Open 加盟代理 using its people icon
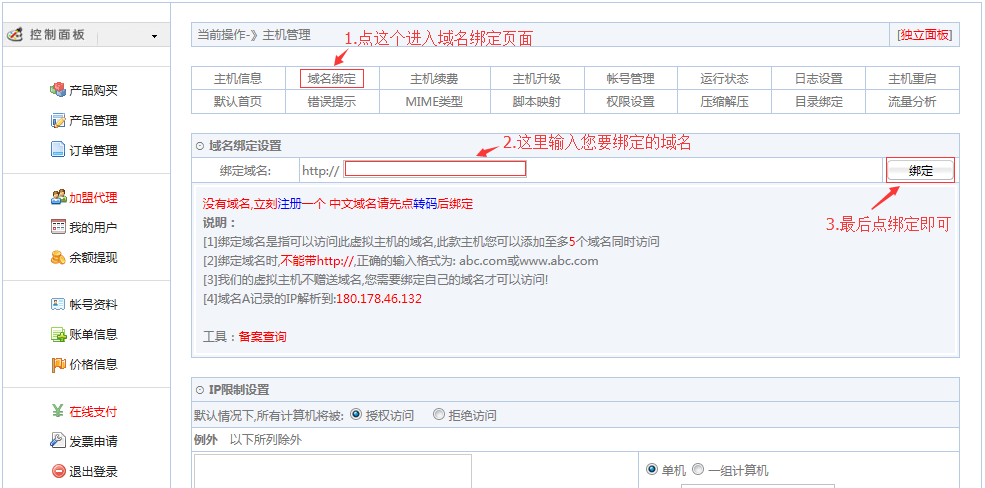Image resolution: width=985 pixels, height=488 pixels. coord(58,197)
